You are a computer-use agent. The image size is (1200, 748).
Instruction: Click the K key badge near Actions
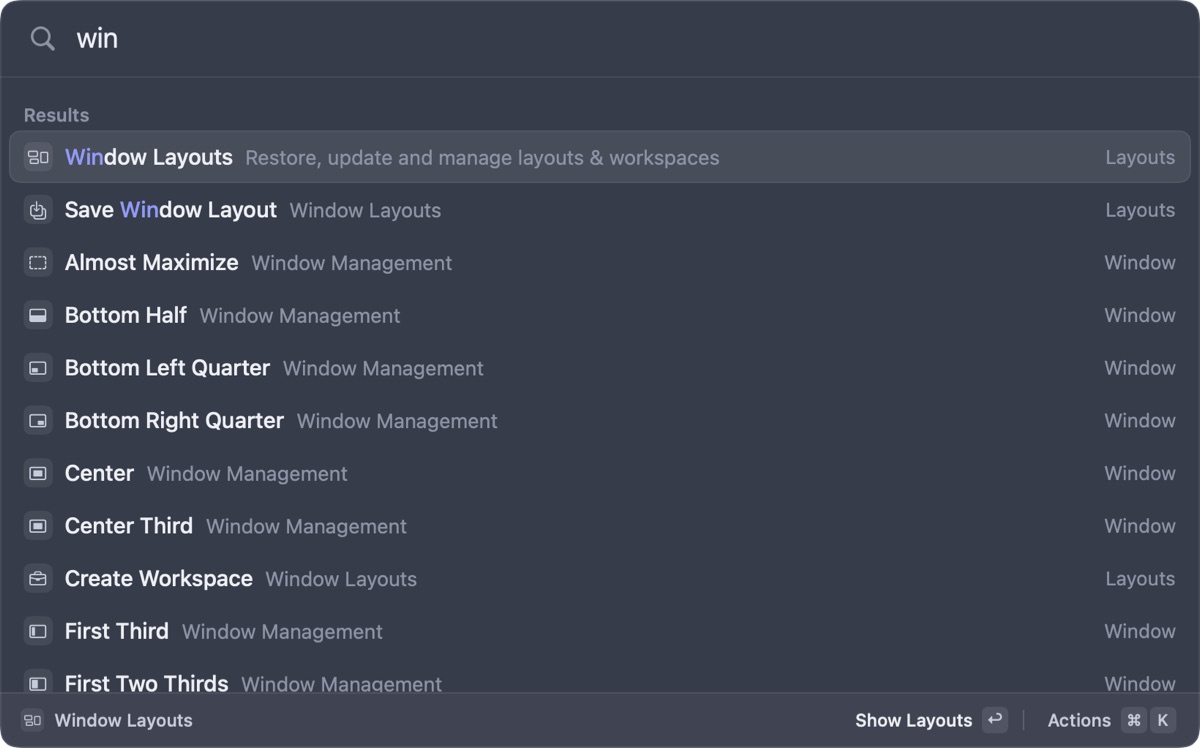click(x=1162, y=720)
